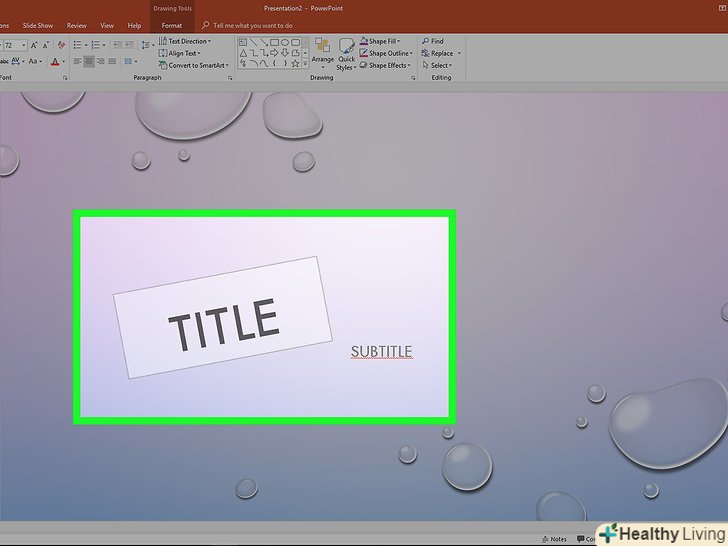Open the font size combo box

[x=14, y=45]
